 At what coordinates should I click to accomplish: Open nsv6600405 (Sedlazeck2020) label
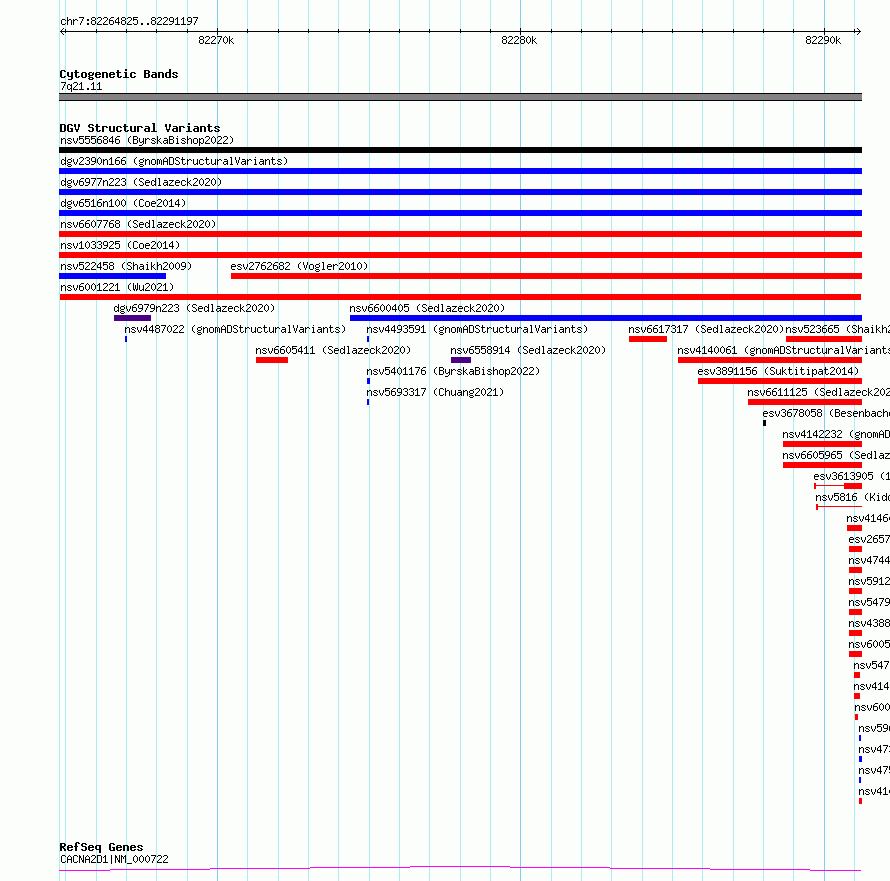click(x=427, y=308)
